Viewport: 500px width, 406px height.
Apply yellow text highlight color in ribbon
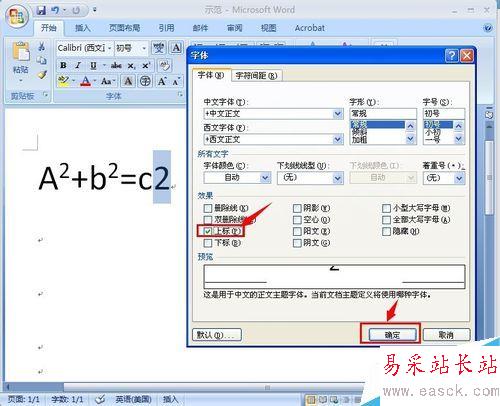[63, 81]
